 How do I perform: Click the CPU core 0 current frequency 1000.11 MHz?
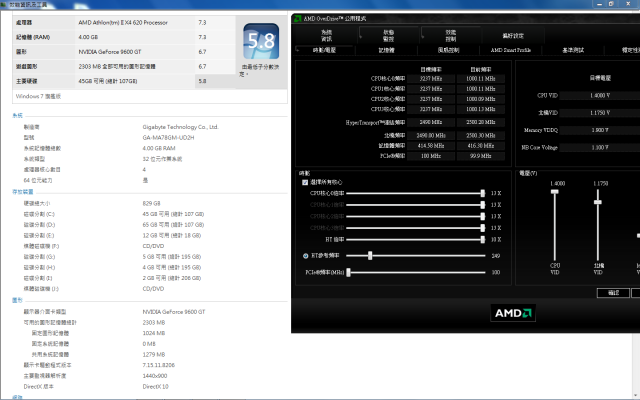coord(481,79)
